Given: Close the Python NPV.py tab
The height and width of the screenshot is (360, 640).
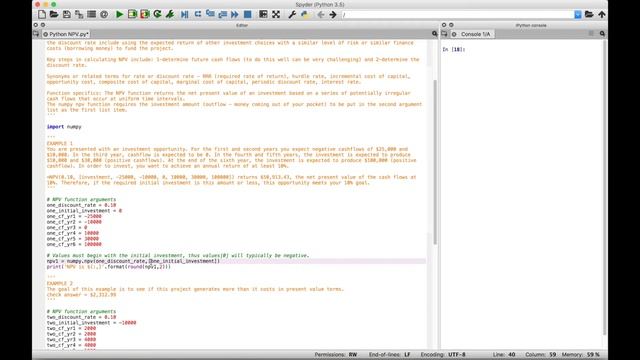Looking at the screenshot, I should point(46,34).
